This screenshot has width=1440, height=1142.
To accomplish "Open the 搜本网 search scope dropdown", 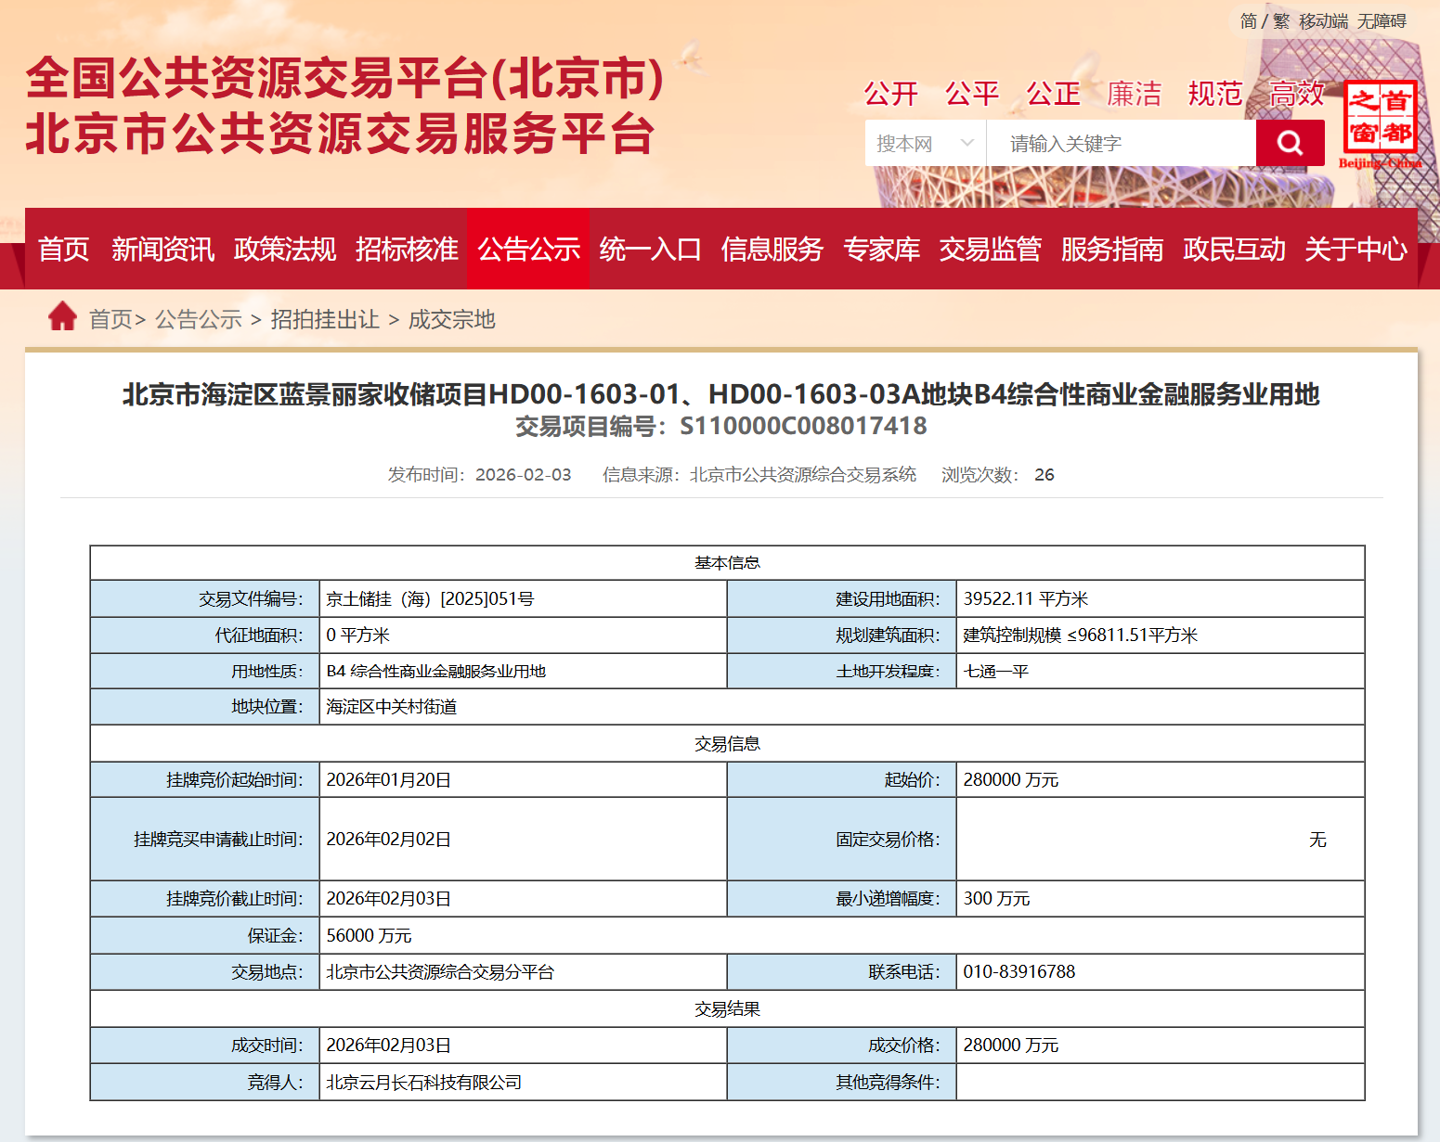I will [925, 143].
